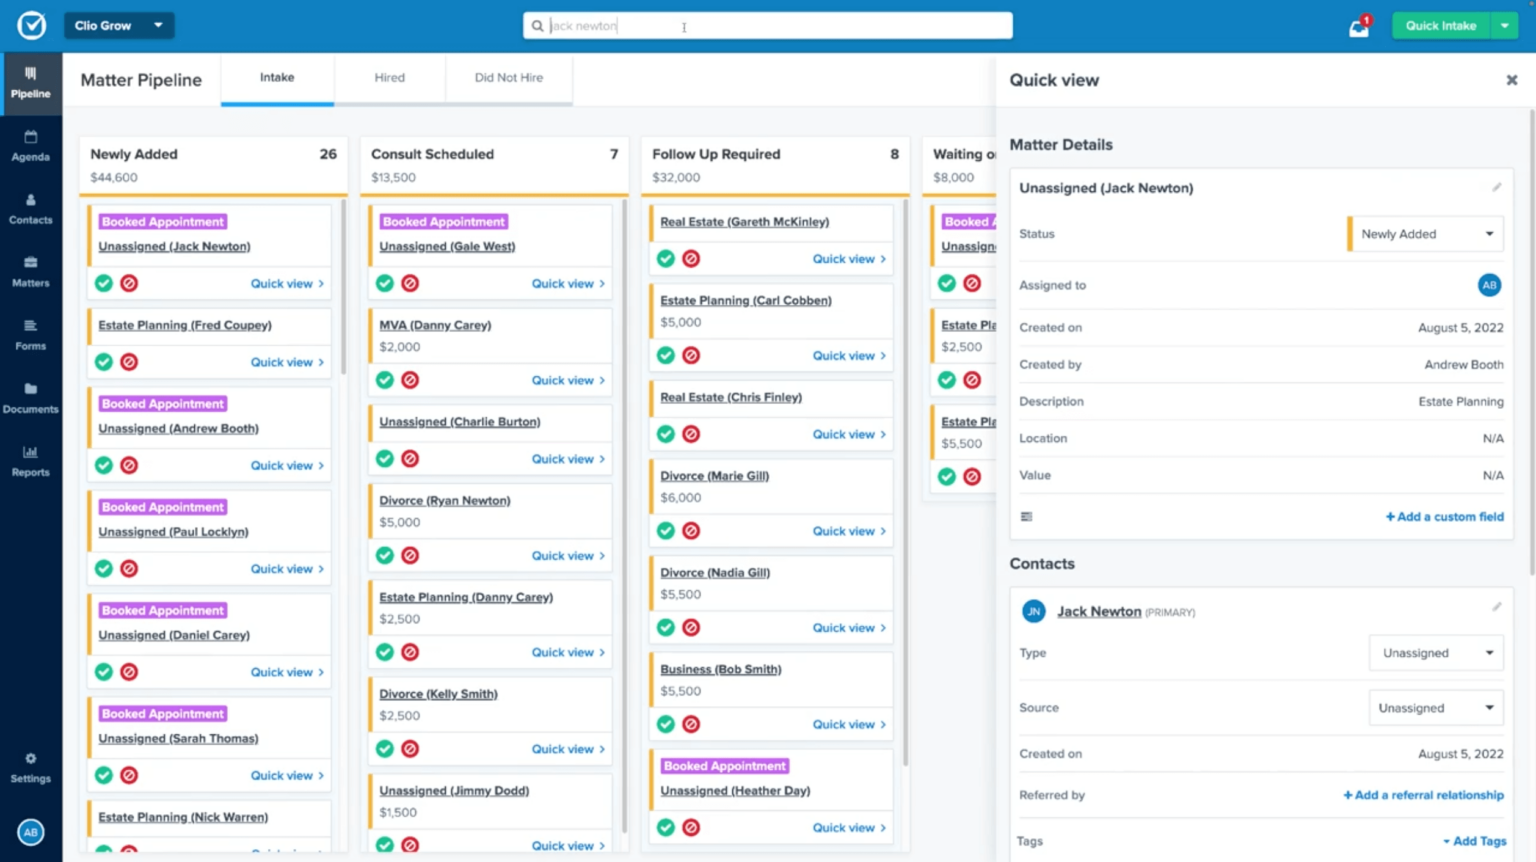The height and width of the screenshot is (862, 1536).
Task: Expand the Quick Intake dropdown arrow
Action: coord(1505,25)
